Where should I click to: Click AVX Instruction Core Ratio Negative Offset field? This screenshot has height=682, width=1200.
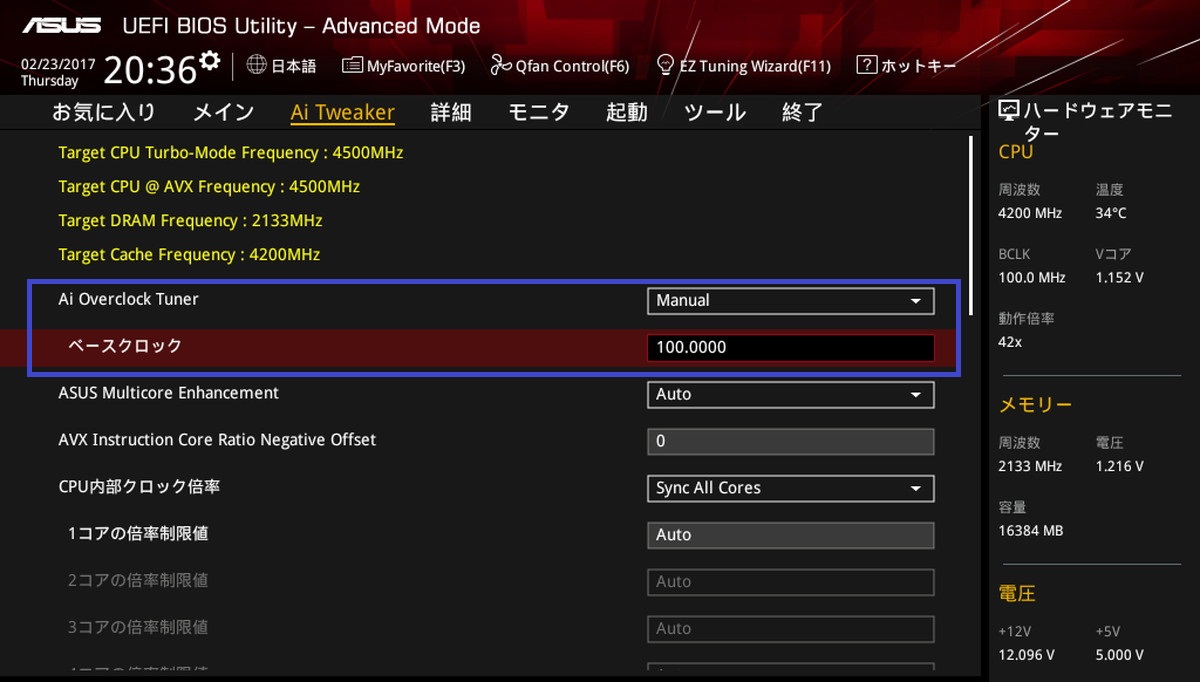pos(790,441)
